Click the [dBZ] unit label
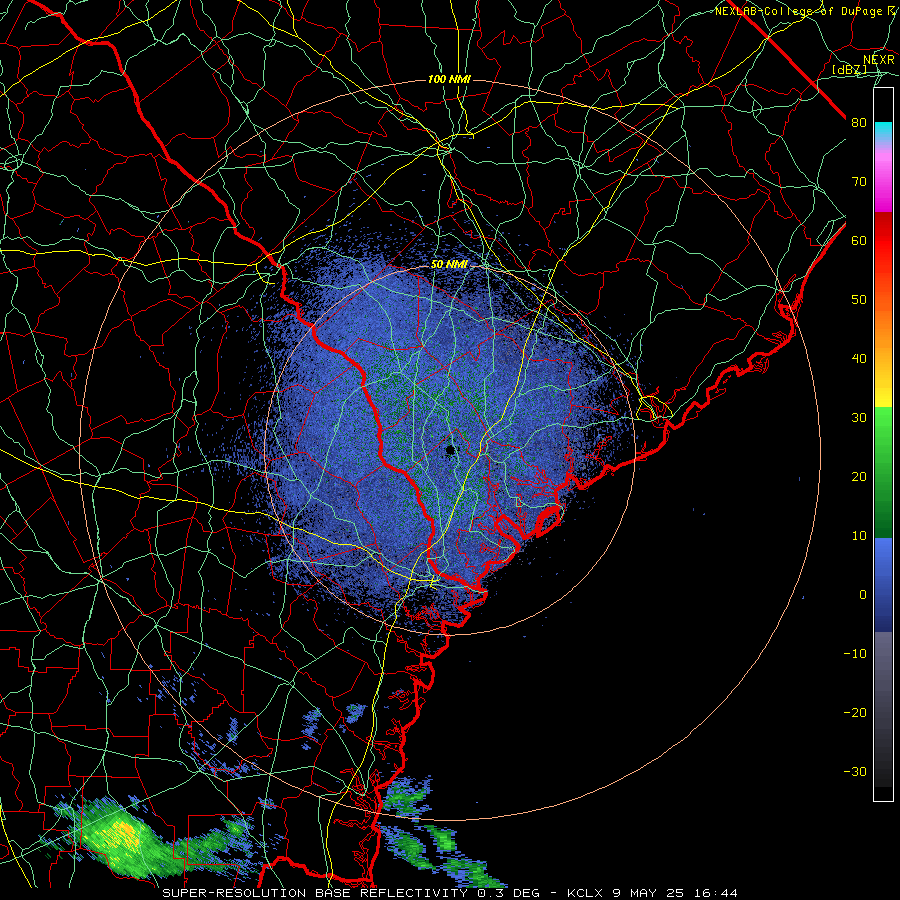Screen dimensions: 900x900 click(849, 69)
